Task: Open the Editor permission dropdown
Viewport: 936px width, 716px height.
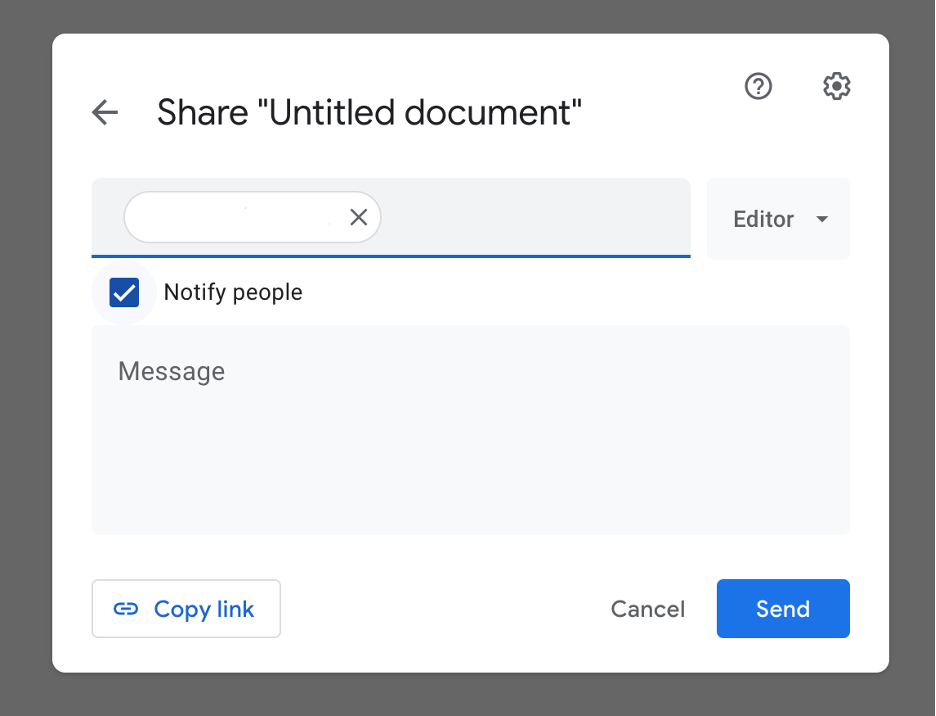Action: (x=778, y=219)
